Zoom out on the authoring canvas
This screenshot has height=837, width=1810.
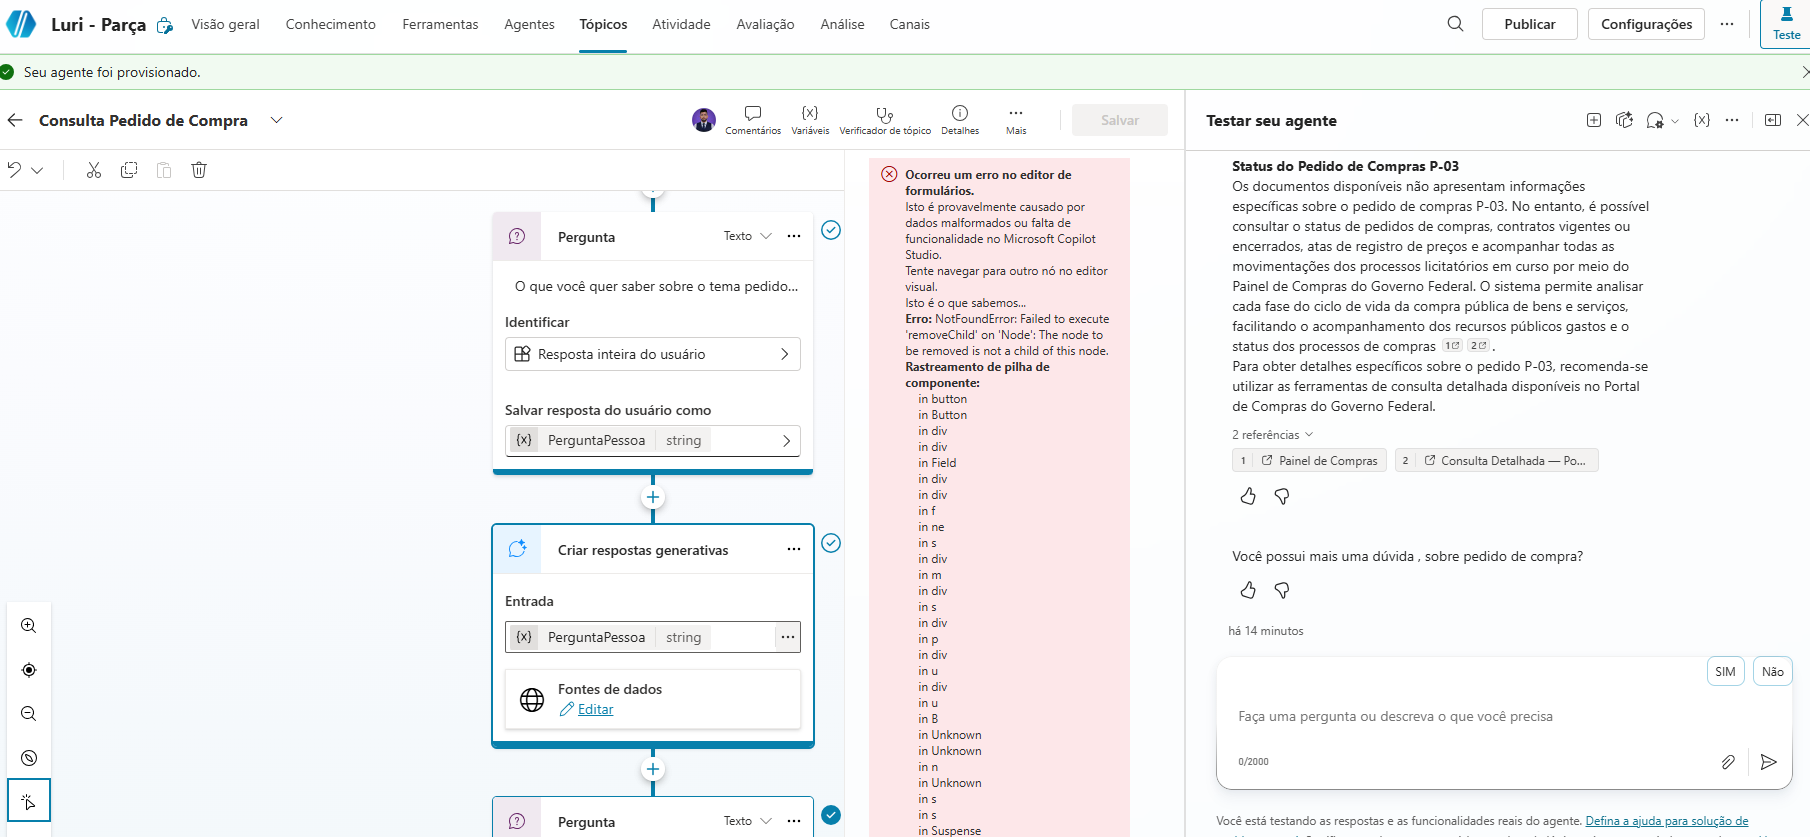29,714
